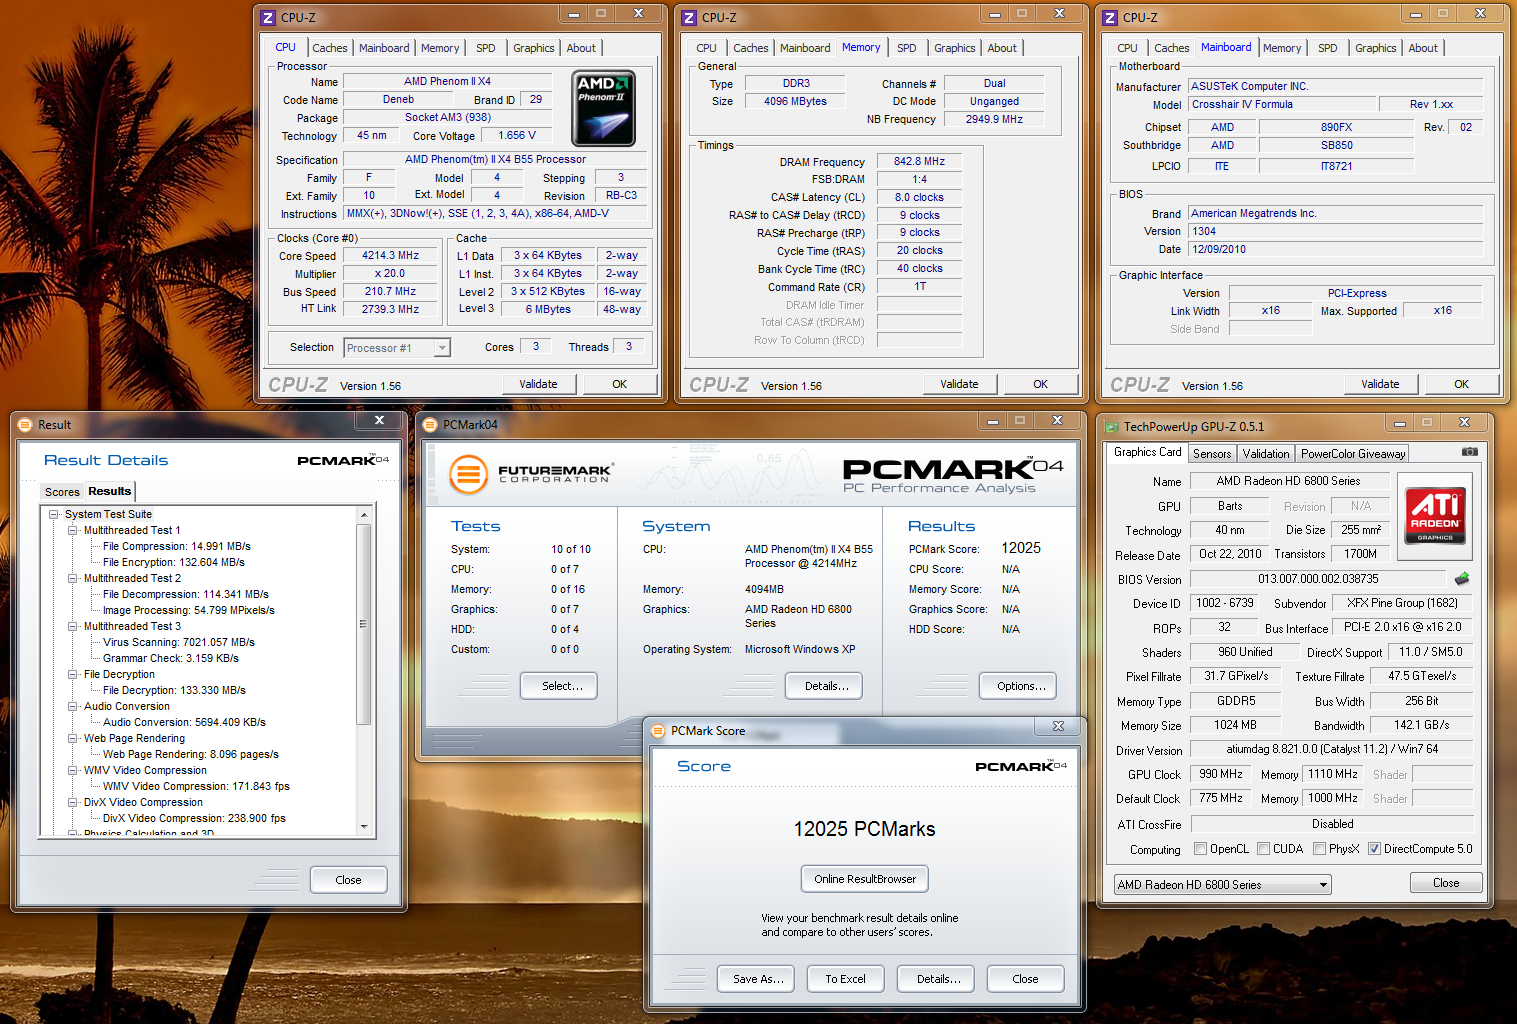
Task: Click title icon of CPU-Z CPU-tab window
Action: pyautogui.click(x=267, y=18)
